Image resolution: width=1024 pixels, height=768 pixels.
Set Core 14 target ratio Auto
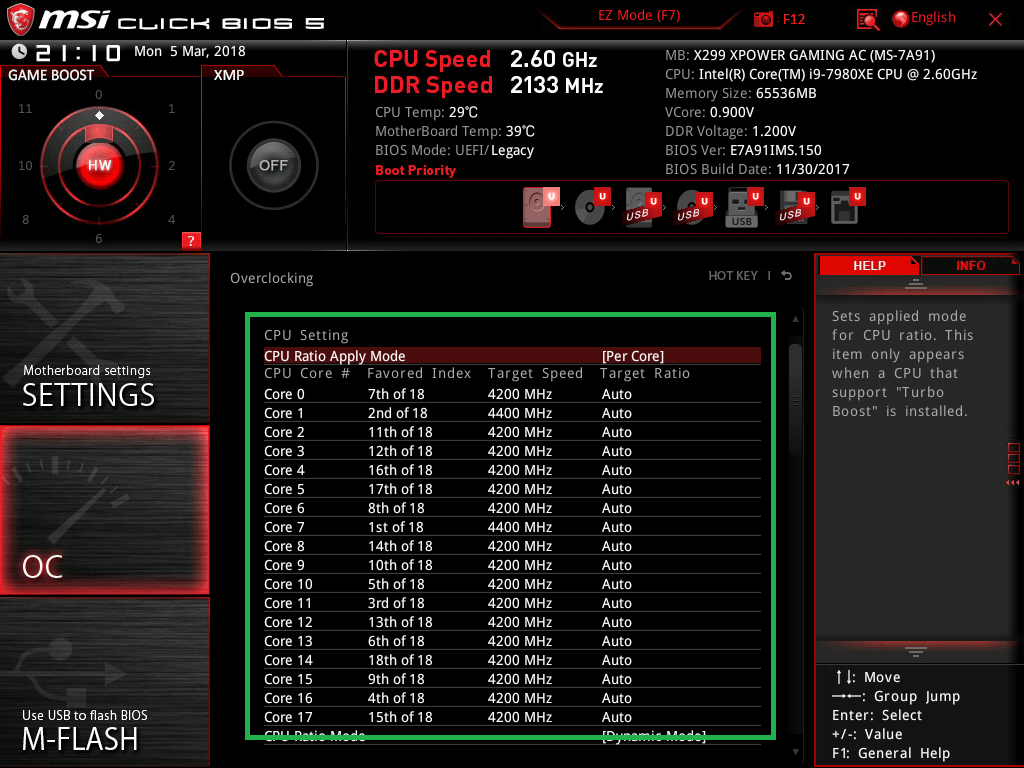pos(616,660)
